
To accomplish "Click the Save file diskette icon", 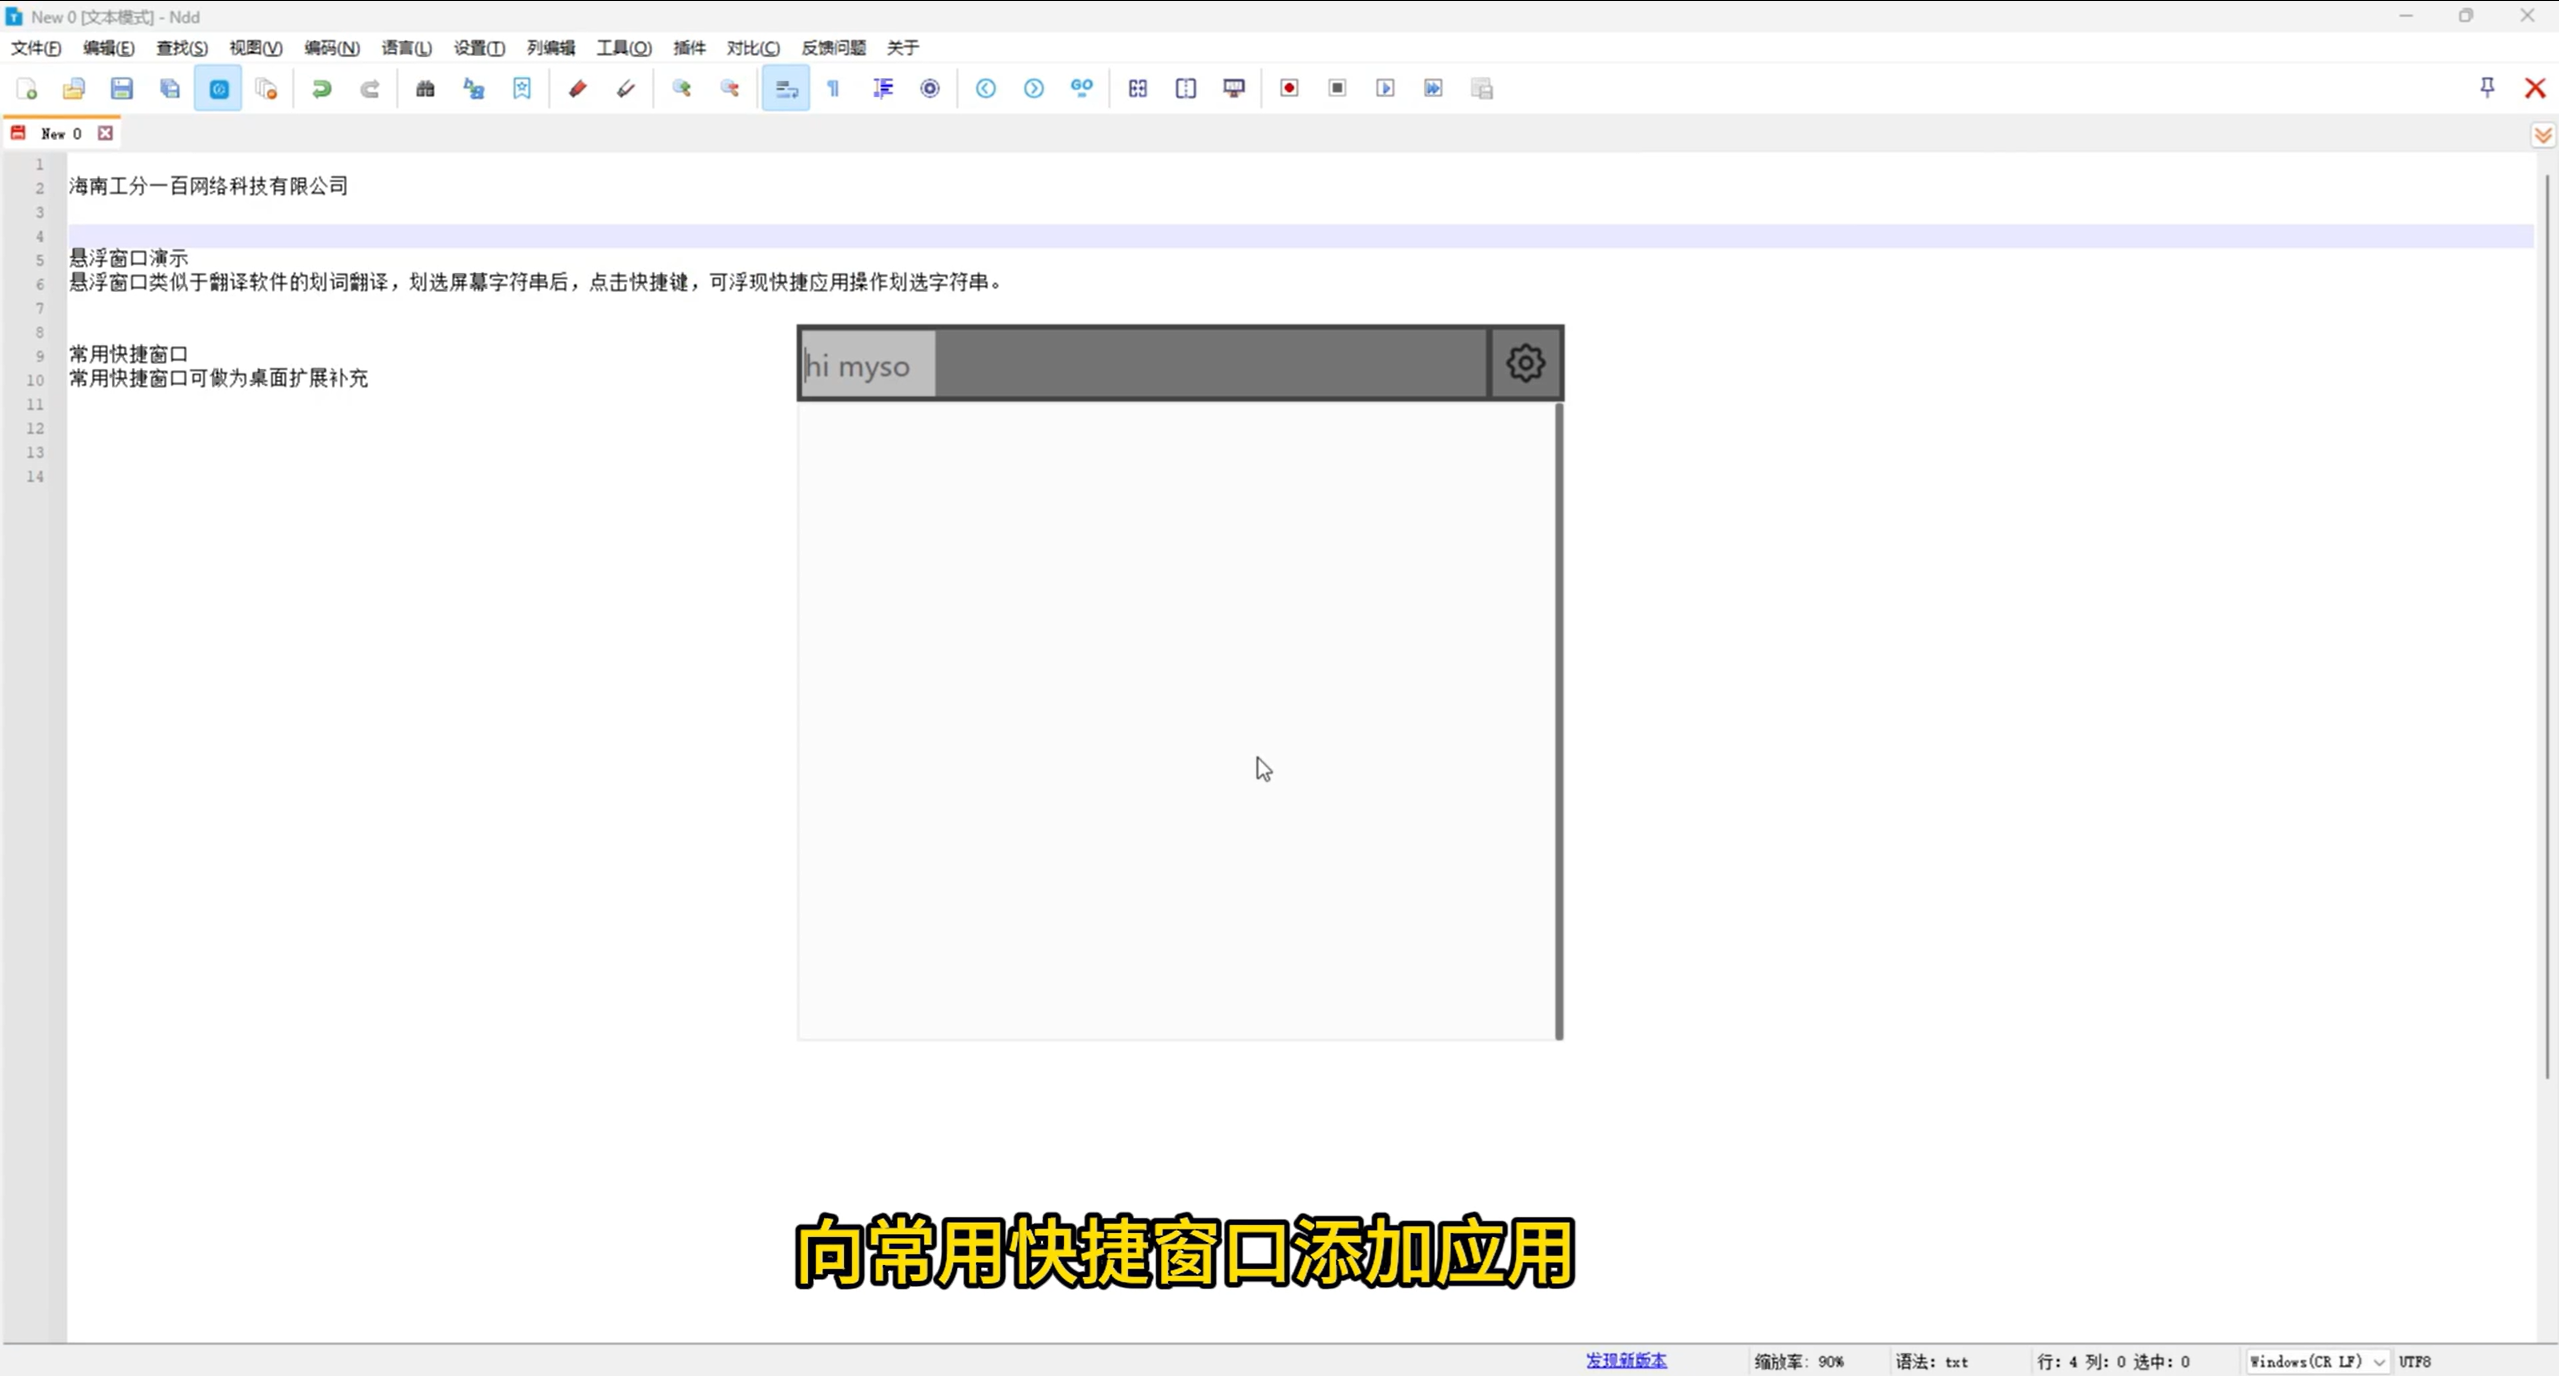I will [x=122, y=89].
